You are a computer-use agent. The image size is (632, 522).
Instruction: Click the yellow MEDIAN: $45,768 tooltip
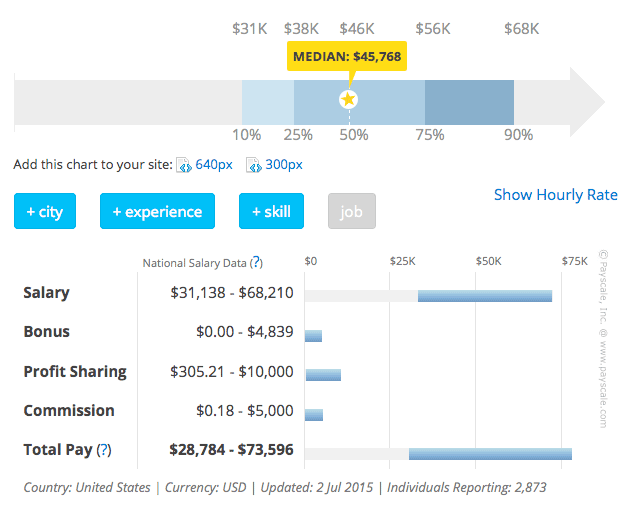point(347,56)
